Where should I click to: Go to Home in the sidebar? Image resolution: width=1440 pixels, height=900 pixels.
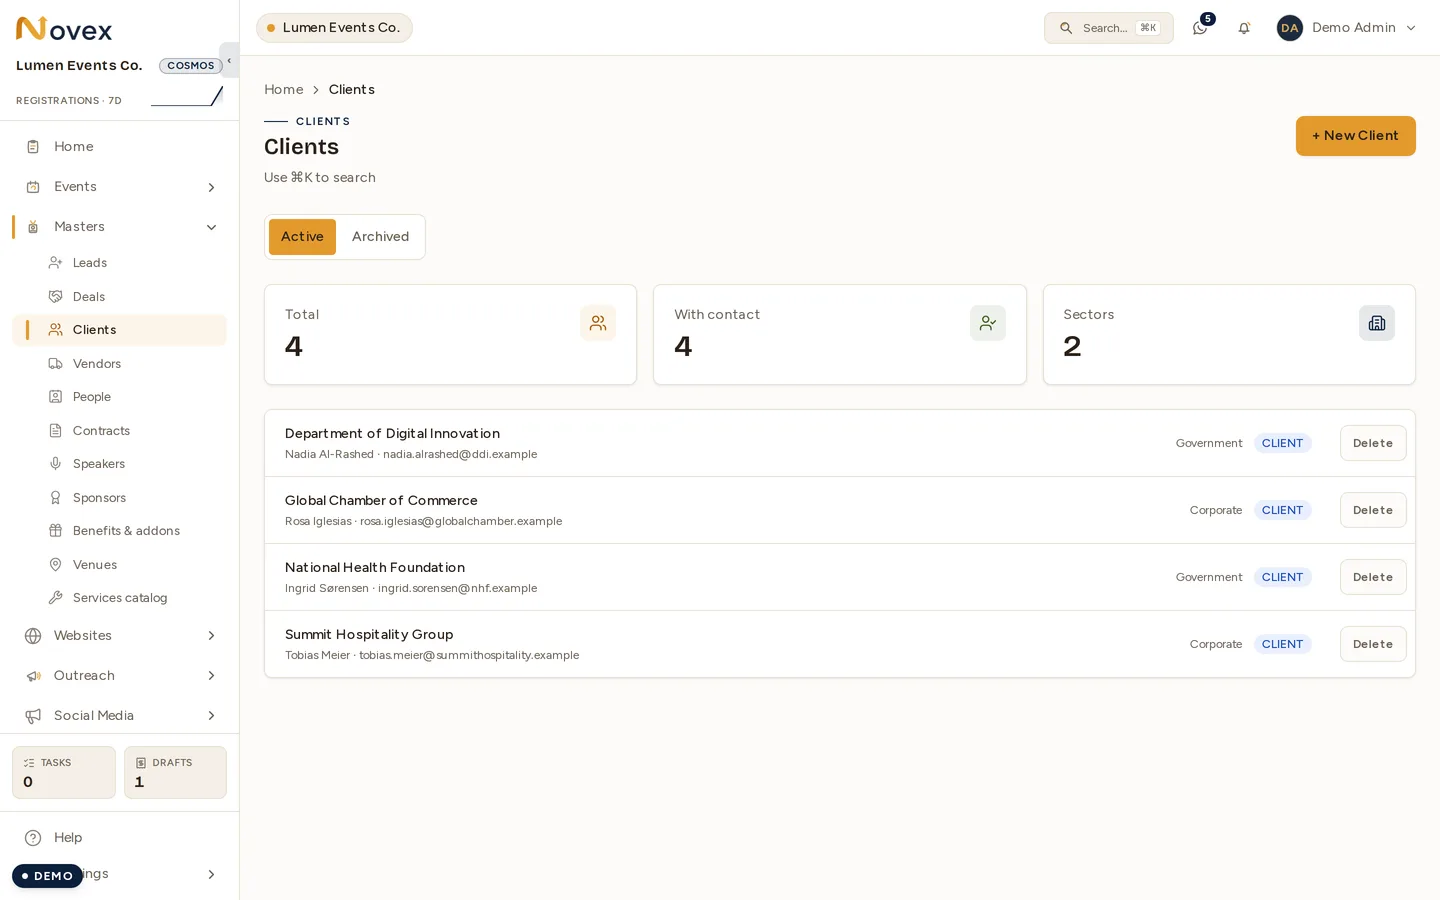pyautogui.click(x=120, y=147)
